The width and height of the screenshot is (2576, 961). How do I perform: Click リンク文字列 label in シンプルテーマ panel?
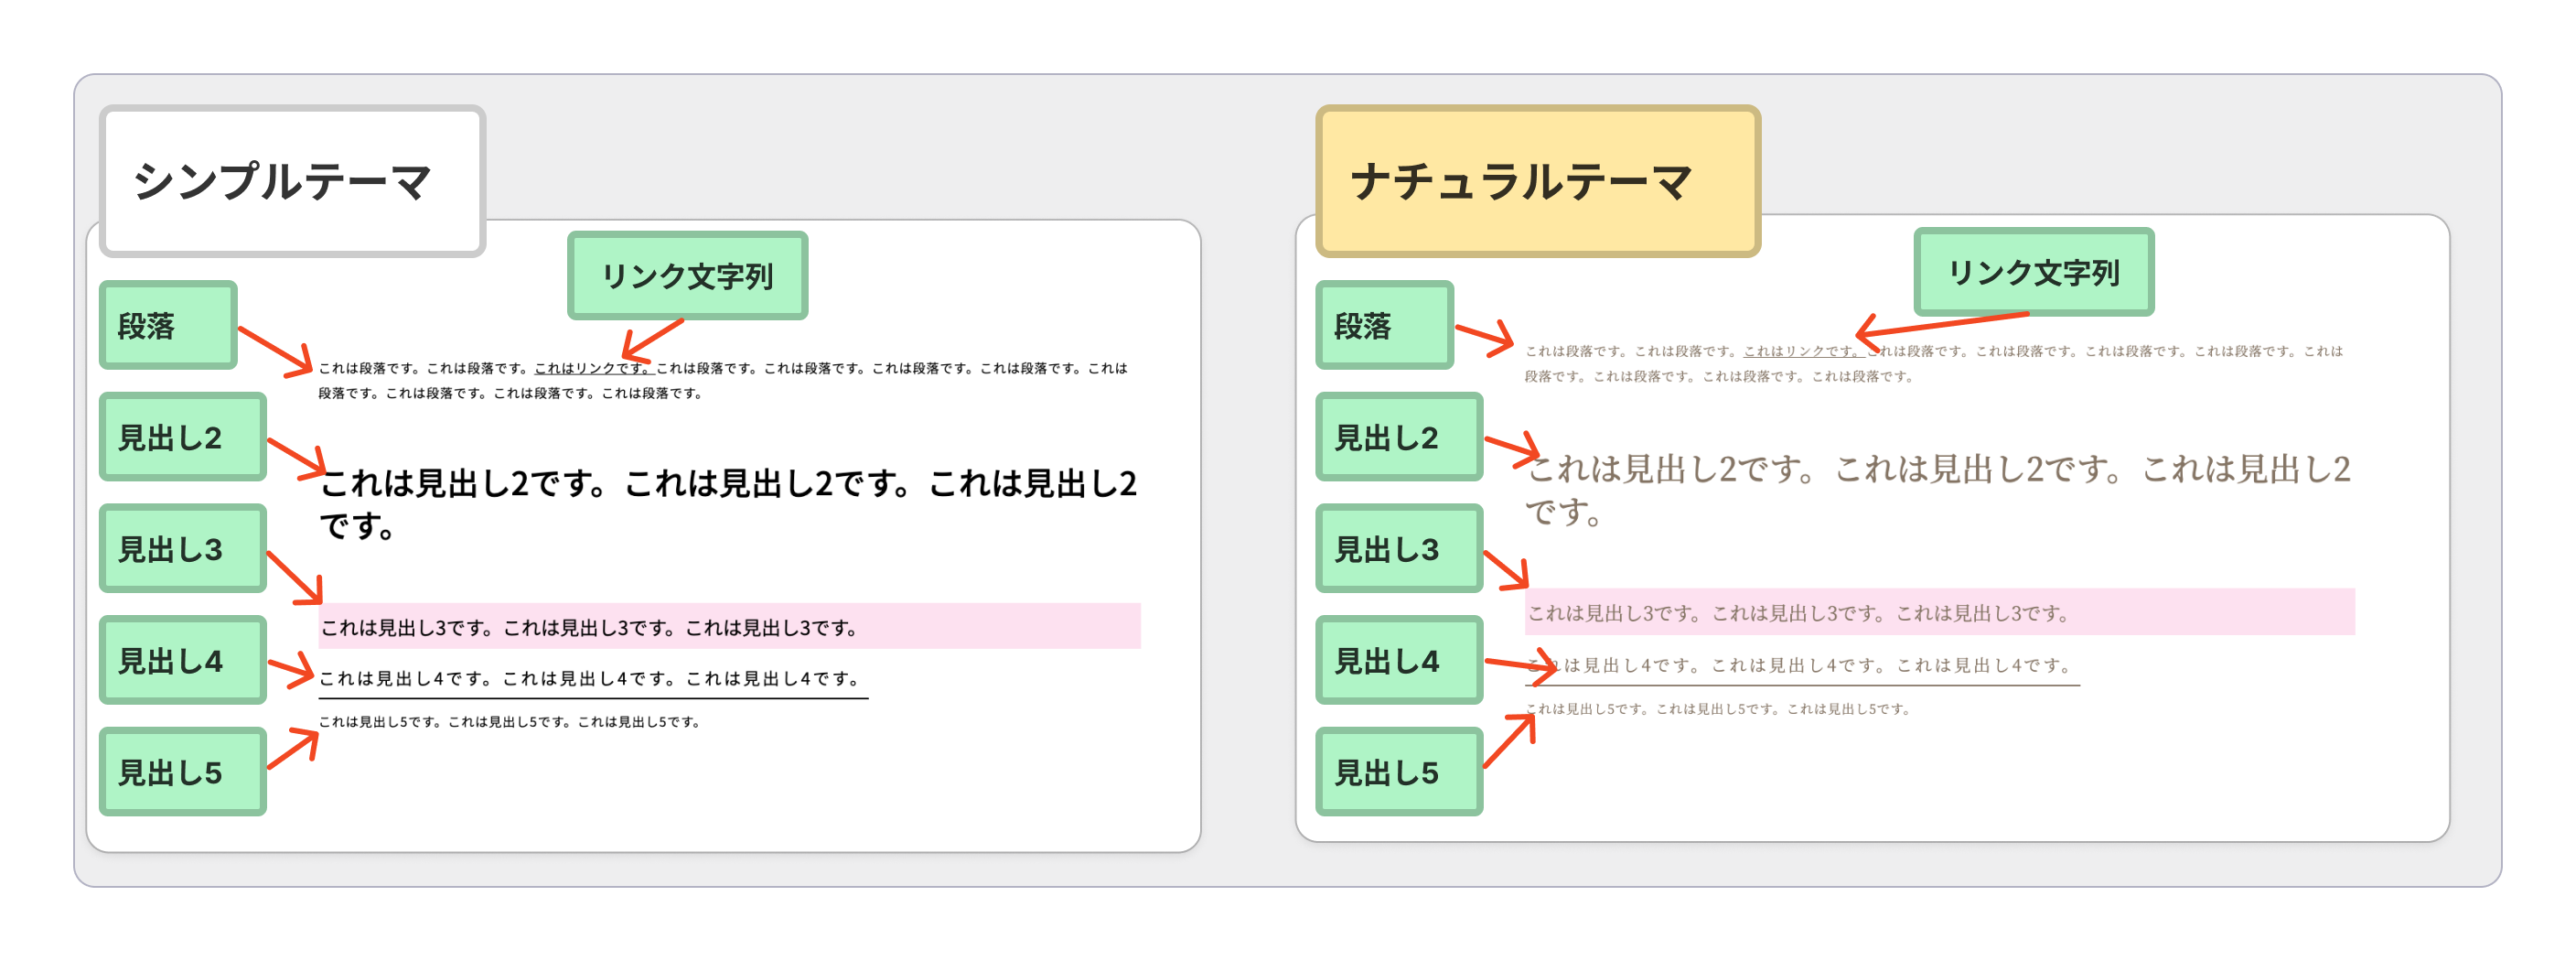coord(687,276)
